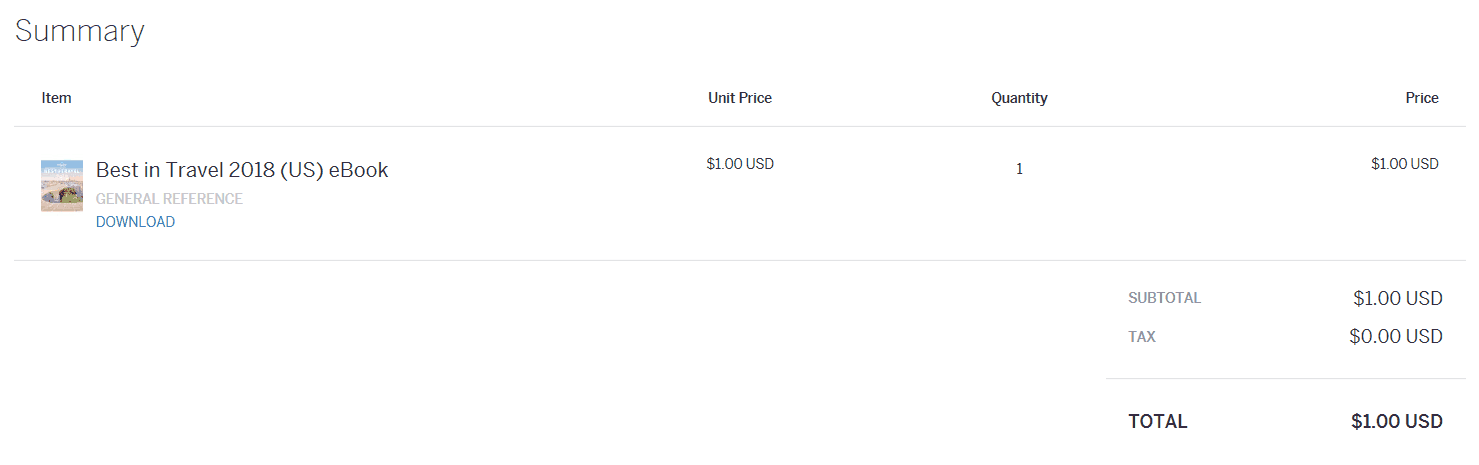Image resolution: width=1479 pixels, height=465 pixels.
Task: Click the TAX label
Action: click(1142, 337)
